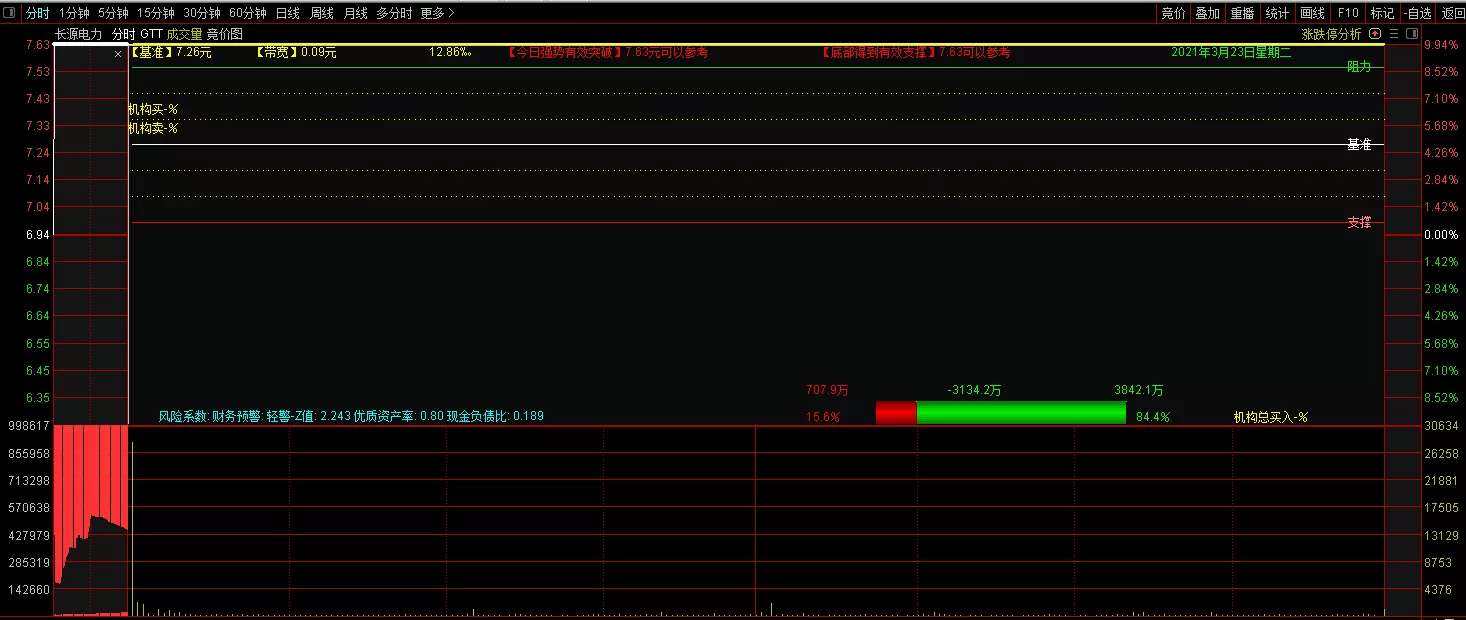Switch to 5分钟 chart tab
Viewport: 1466px width, 620px height.
(x=113, y=13)
